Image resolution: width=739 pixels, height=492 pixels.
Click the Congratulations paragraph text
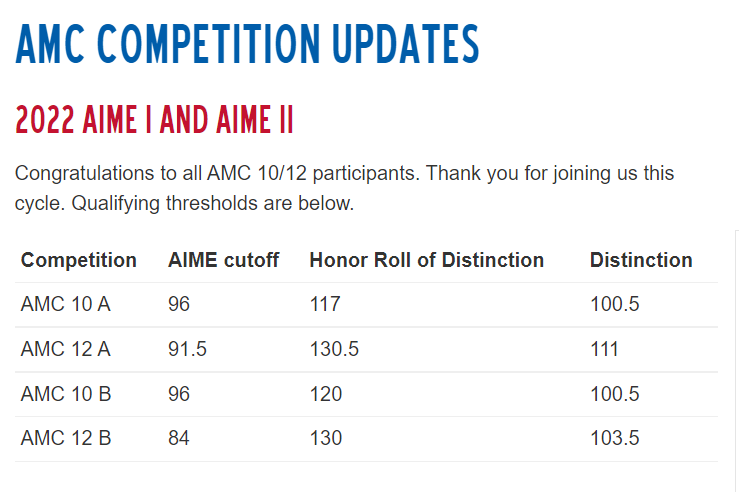345,188
